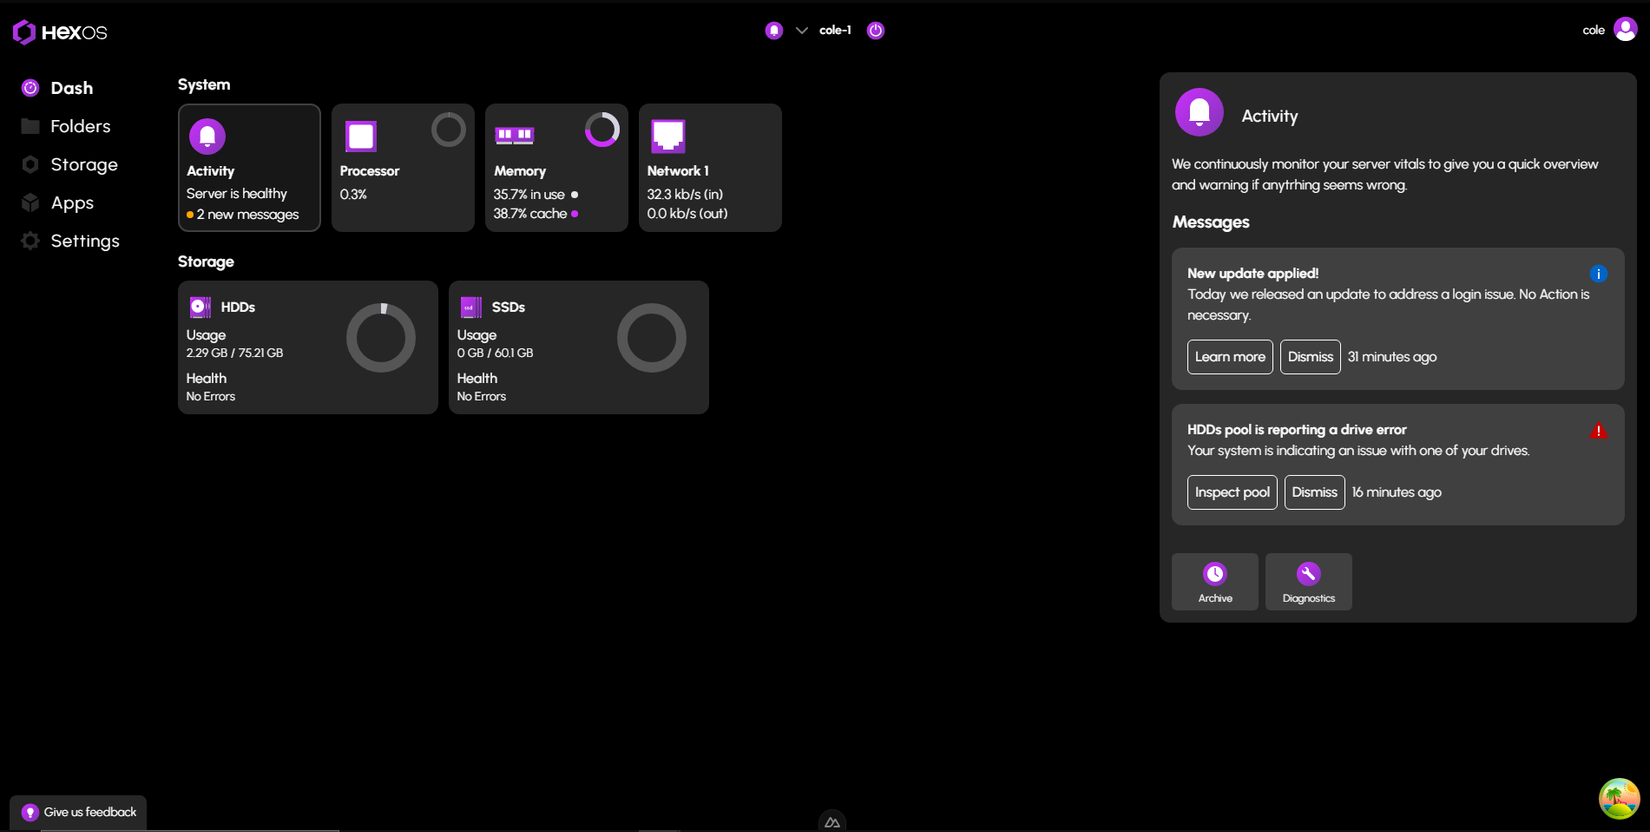Open the cole-1 server dropdown label
This screenshot has width=1650, height=832.
coord(835,30)
